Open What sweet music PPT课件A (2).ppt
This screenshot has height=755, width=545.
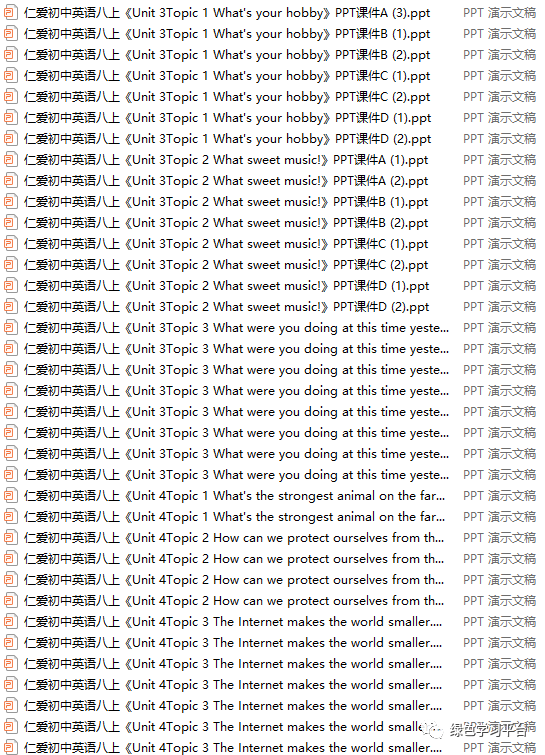click(226, 181)
